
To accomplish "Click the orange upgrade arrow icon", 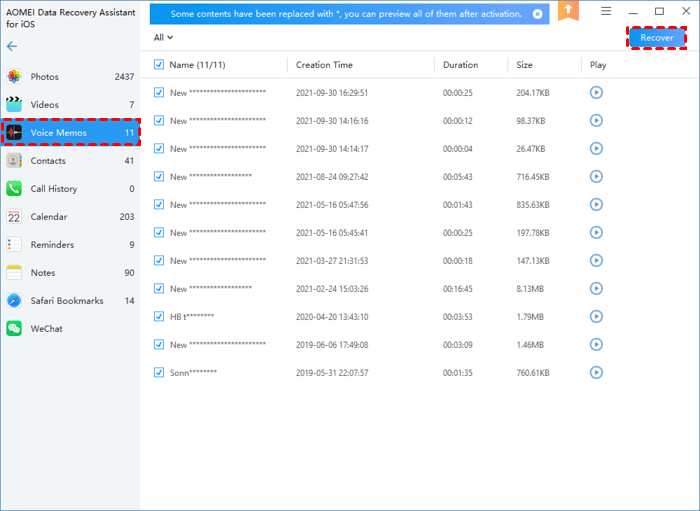I will click(568, 12).
